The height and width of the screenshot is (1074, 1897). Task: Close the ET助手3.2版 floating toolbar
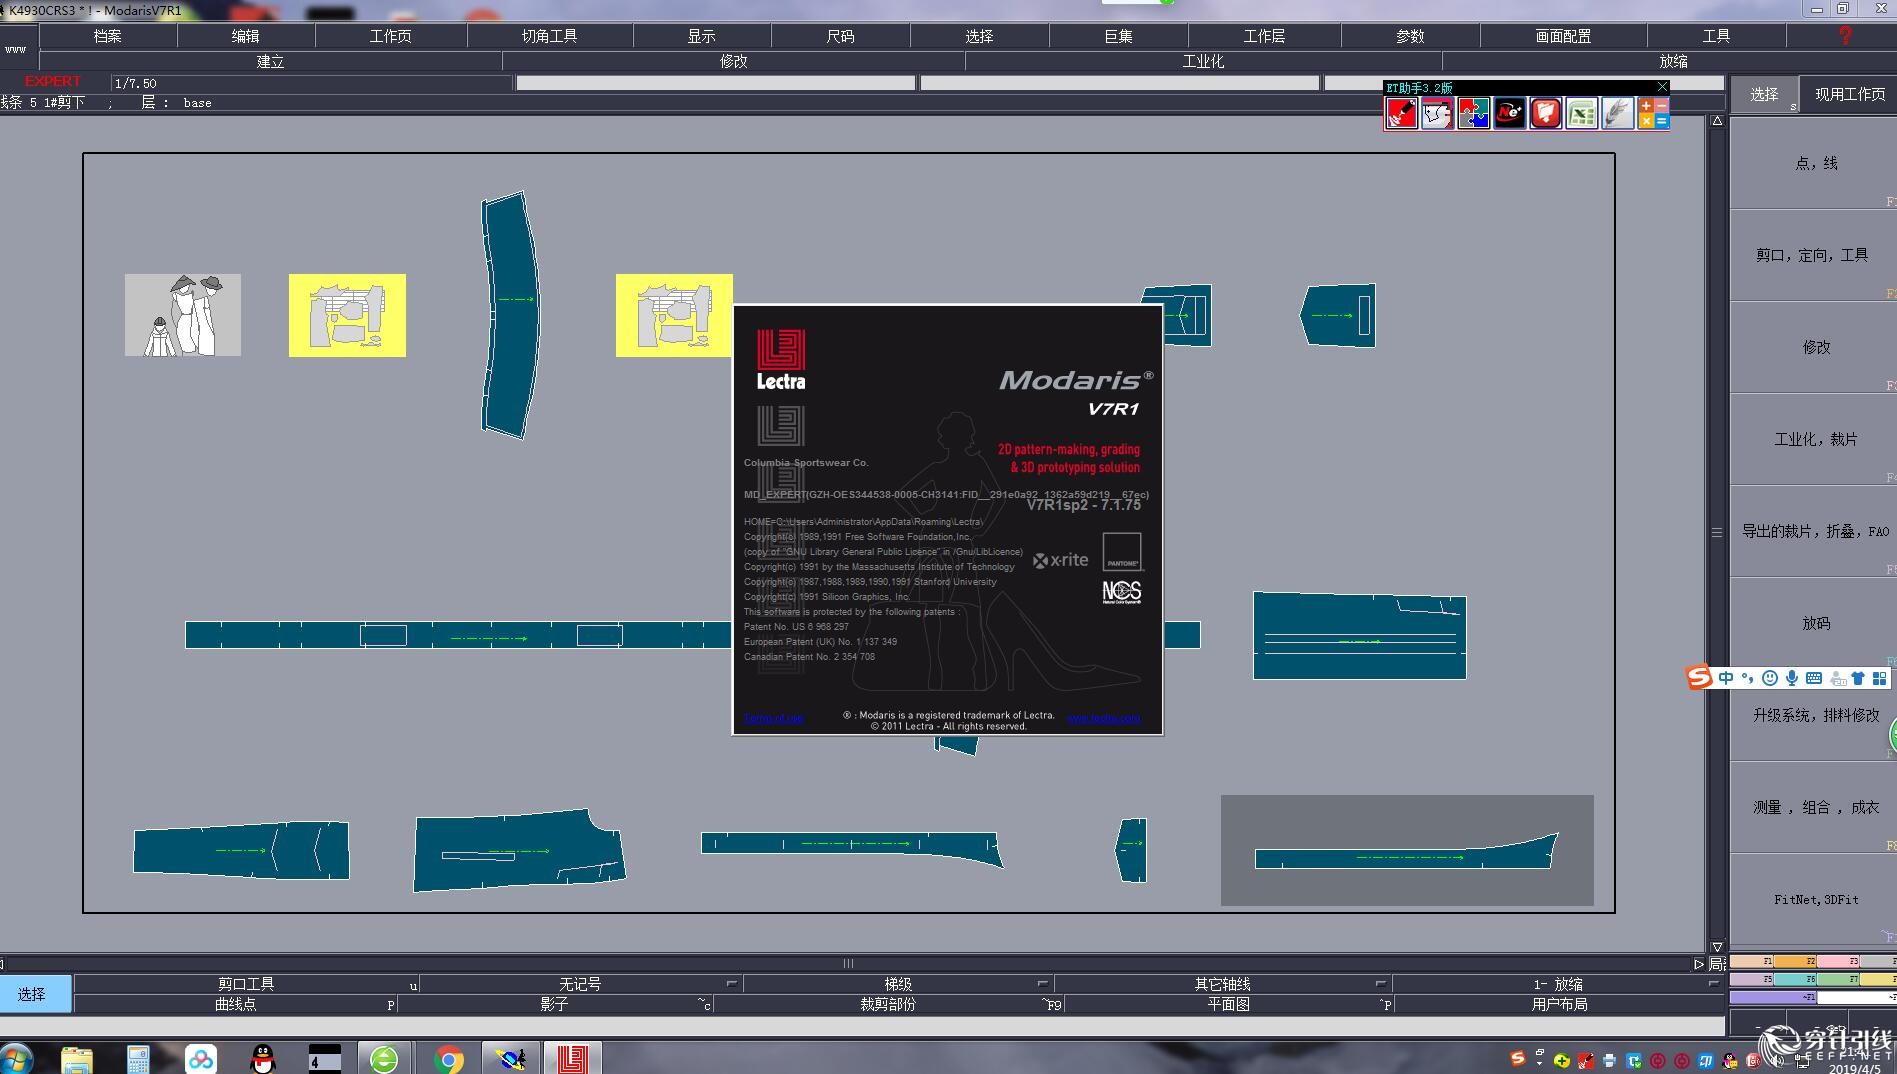pyautogui.click(x=1662, y=87)
